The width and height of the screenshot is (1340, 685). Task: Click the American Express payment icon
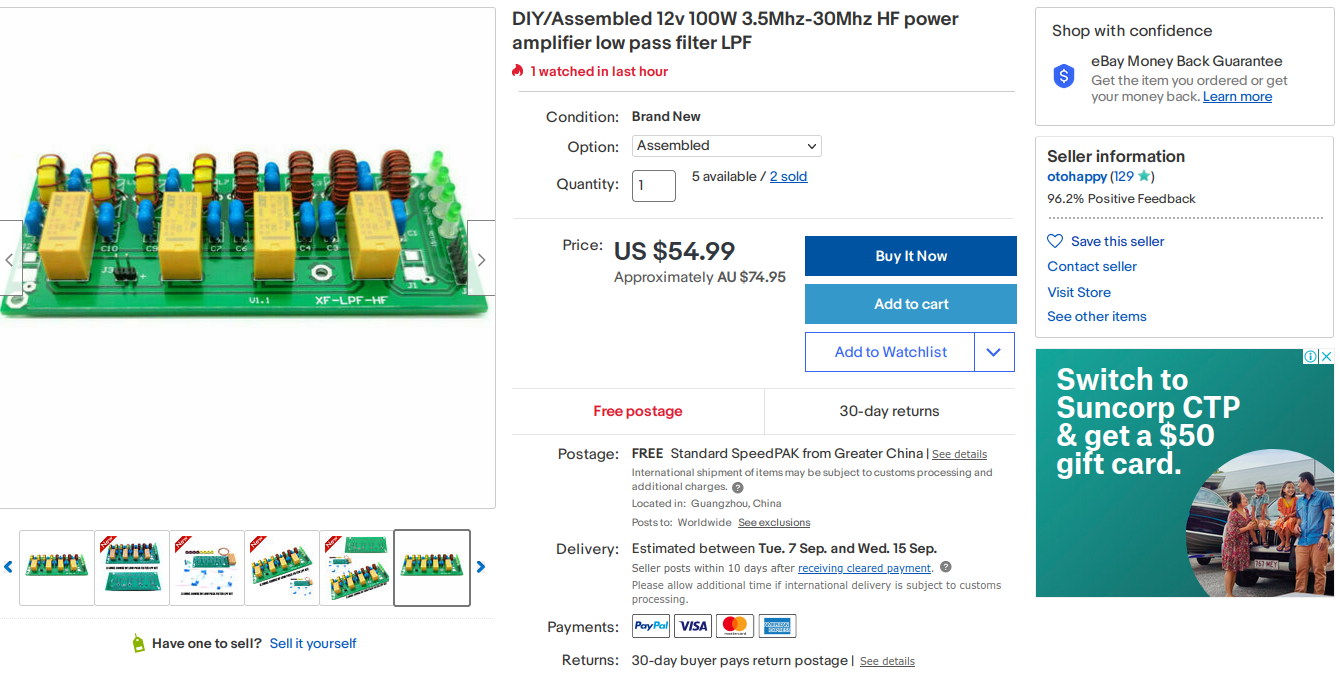777,625
